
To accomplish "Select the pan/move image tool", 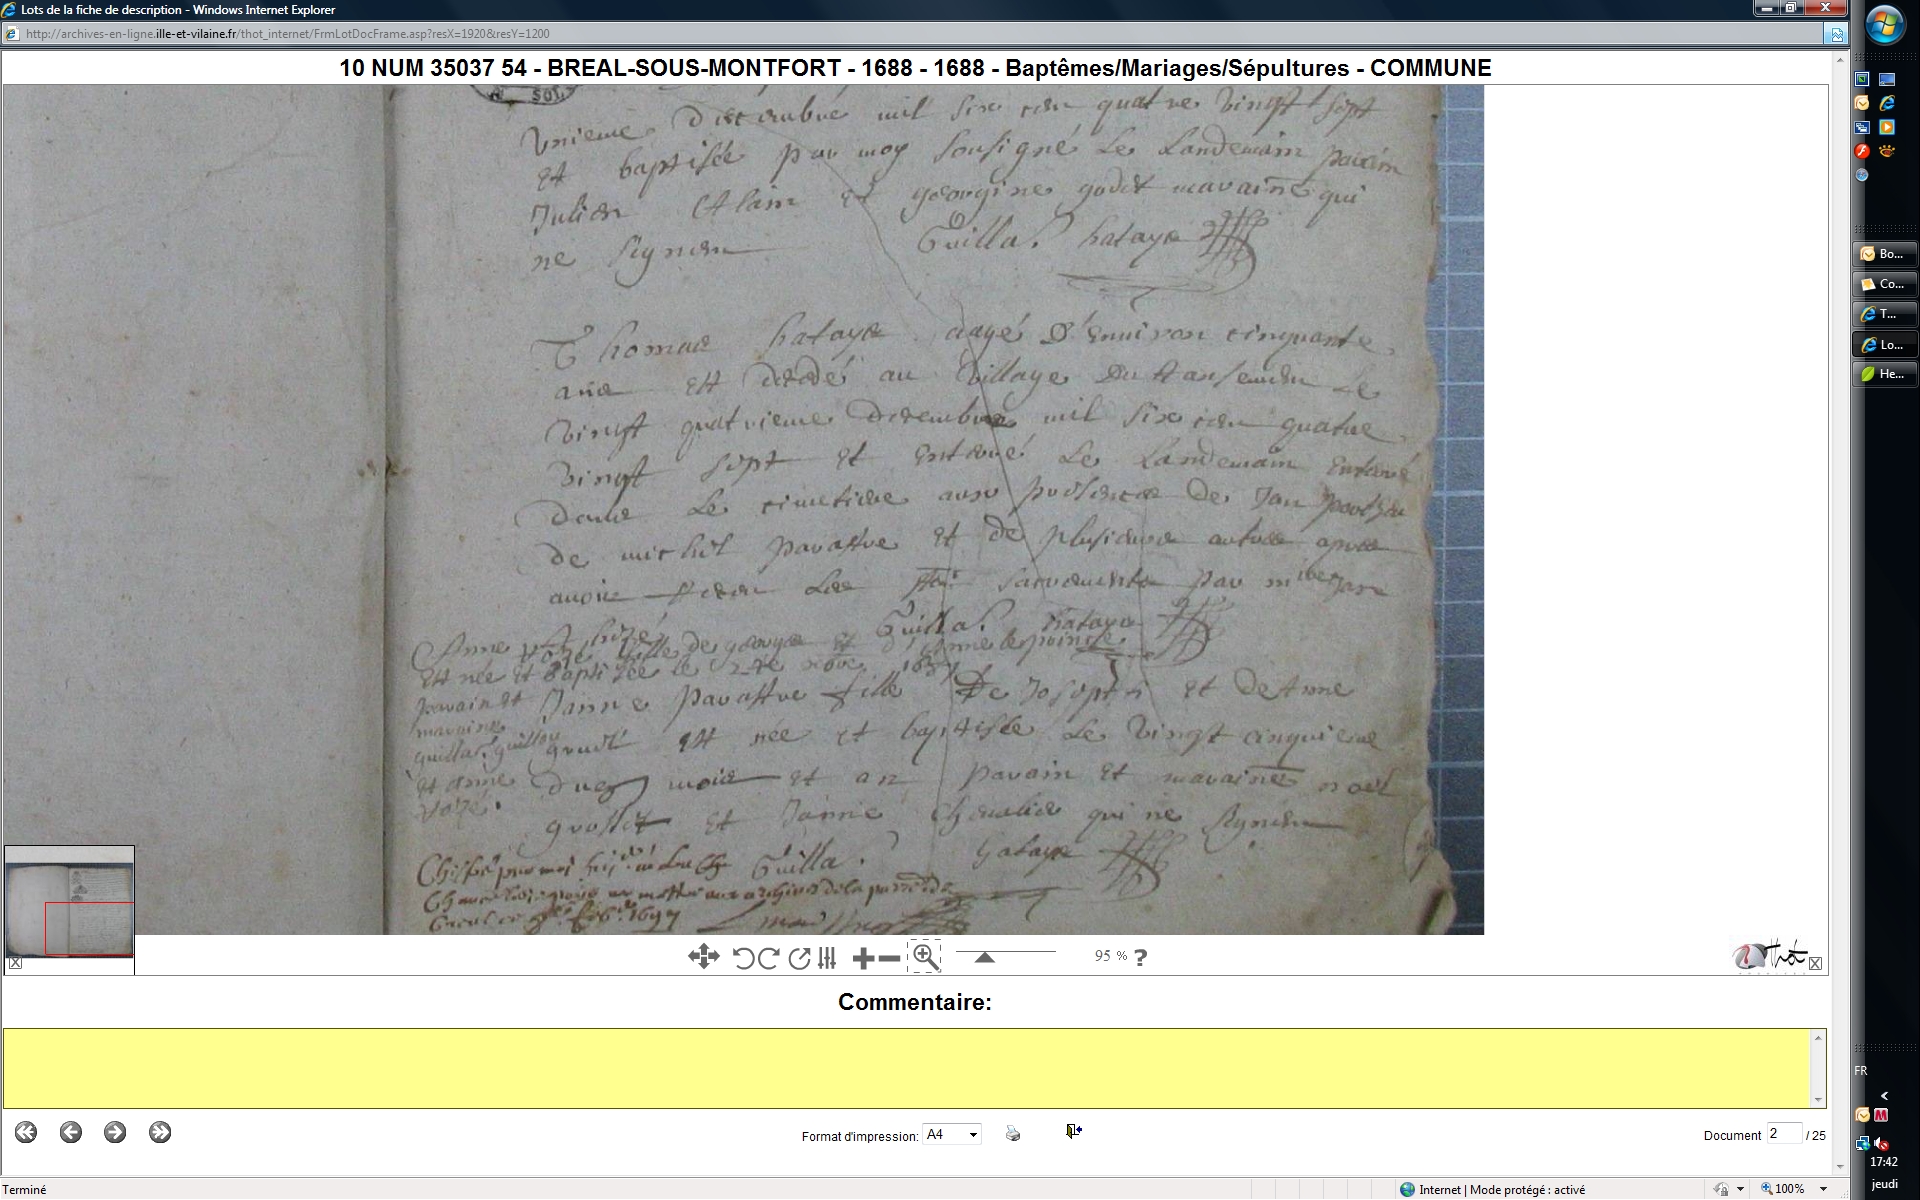I will (703, 957).
